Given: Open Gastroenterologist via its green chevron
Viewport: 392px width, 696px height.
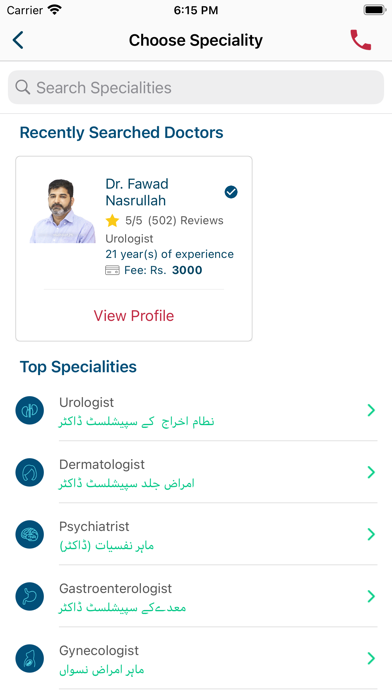Looking at the screenshot, I should coord(371,597).
